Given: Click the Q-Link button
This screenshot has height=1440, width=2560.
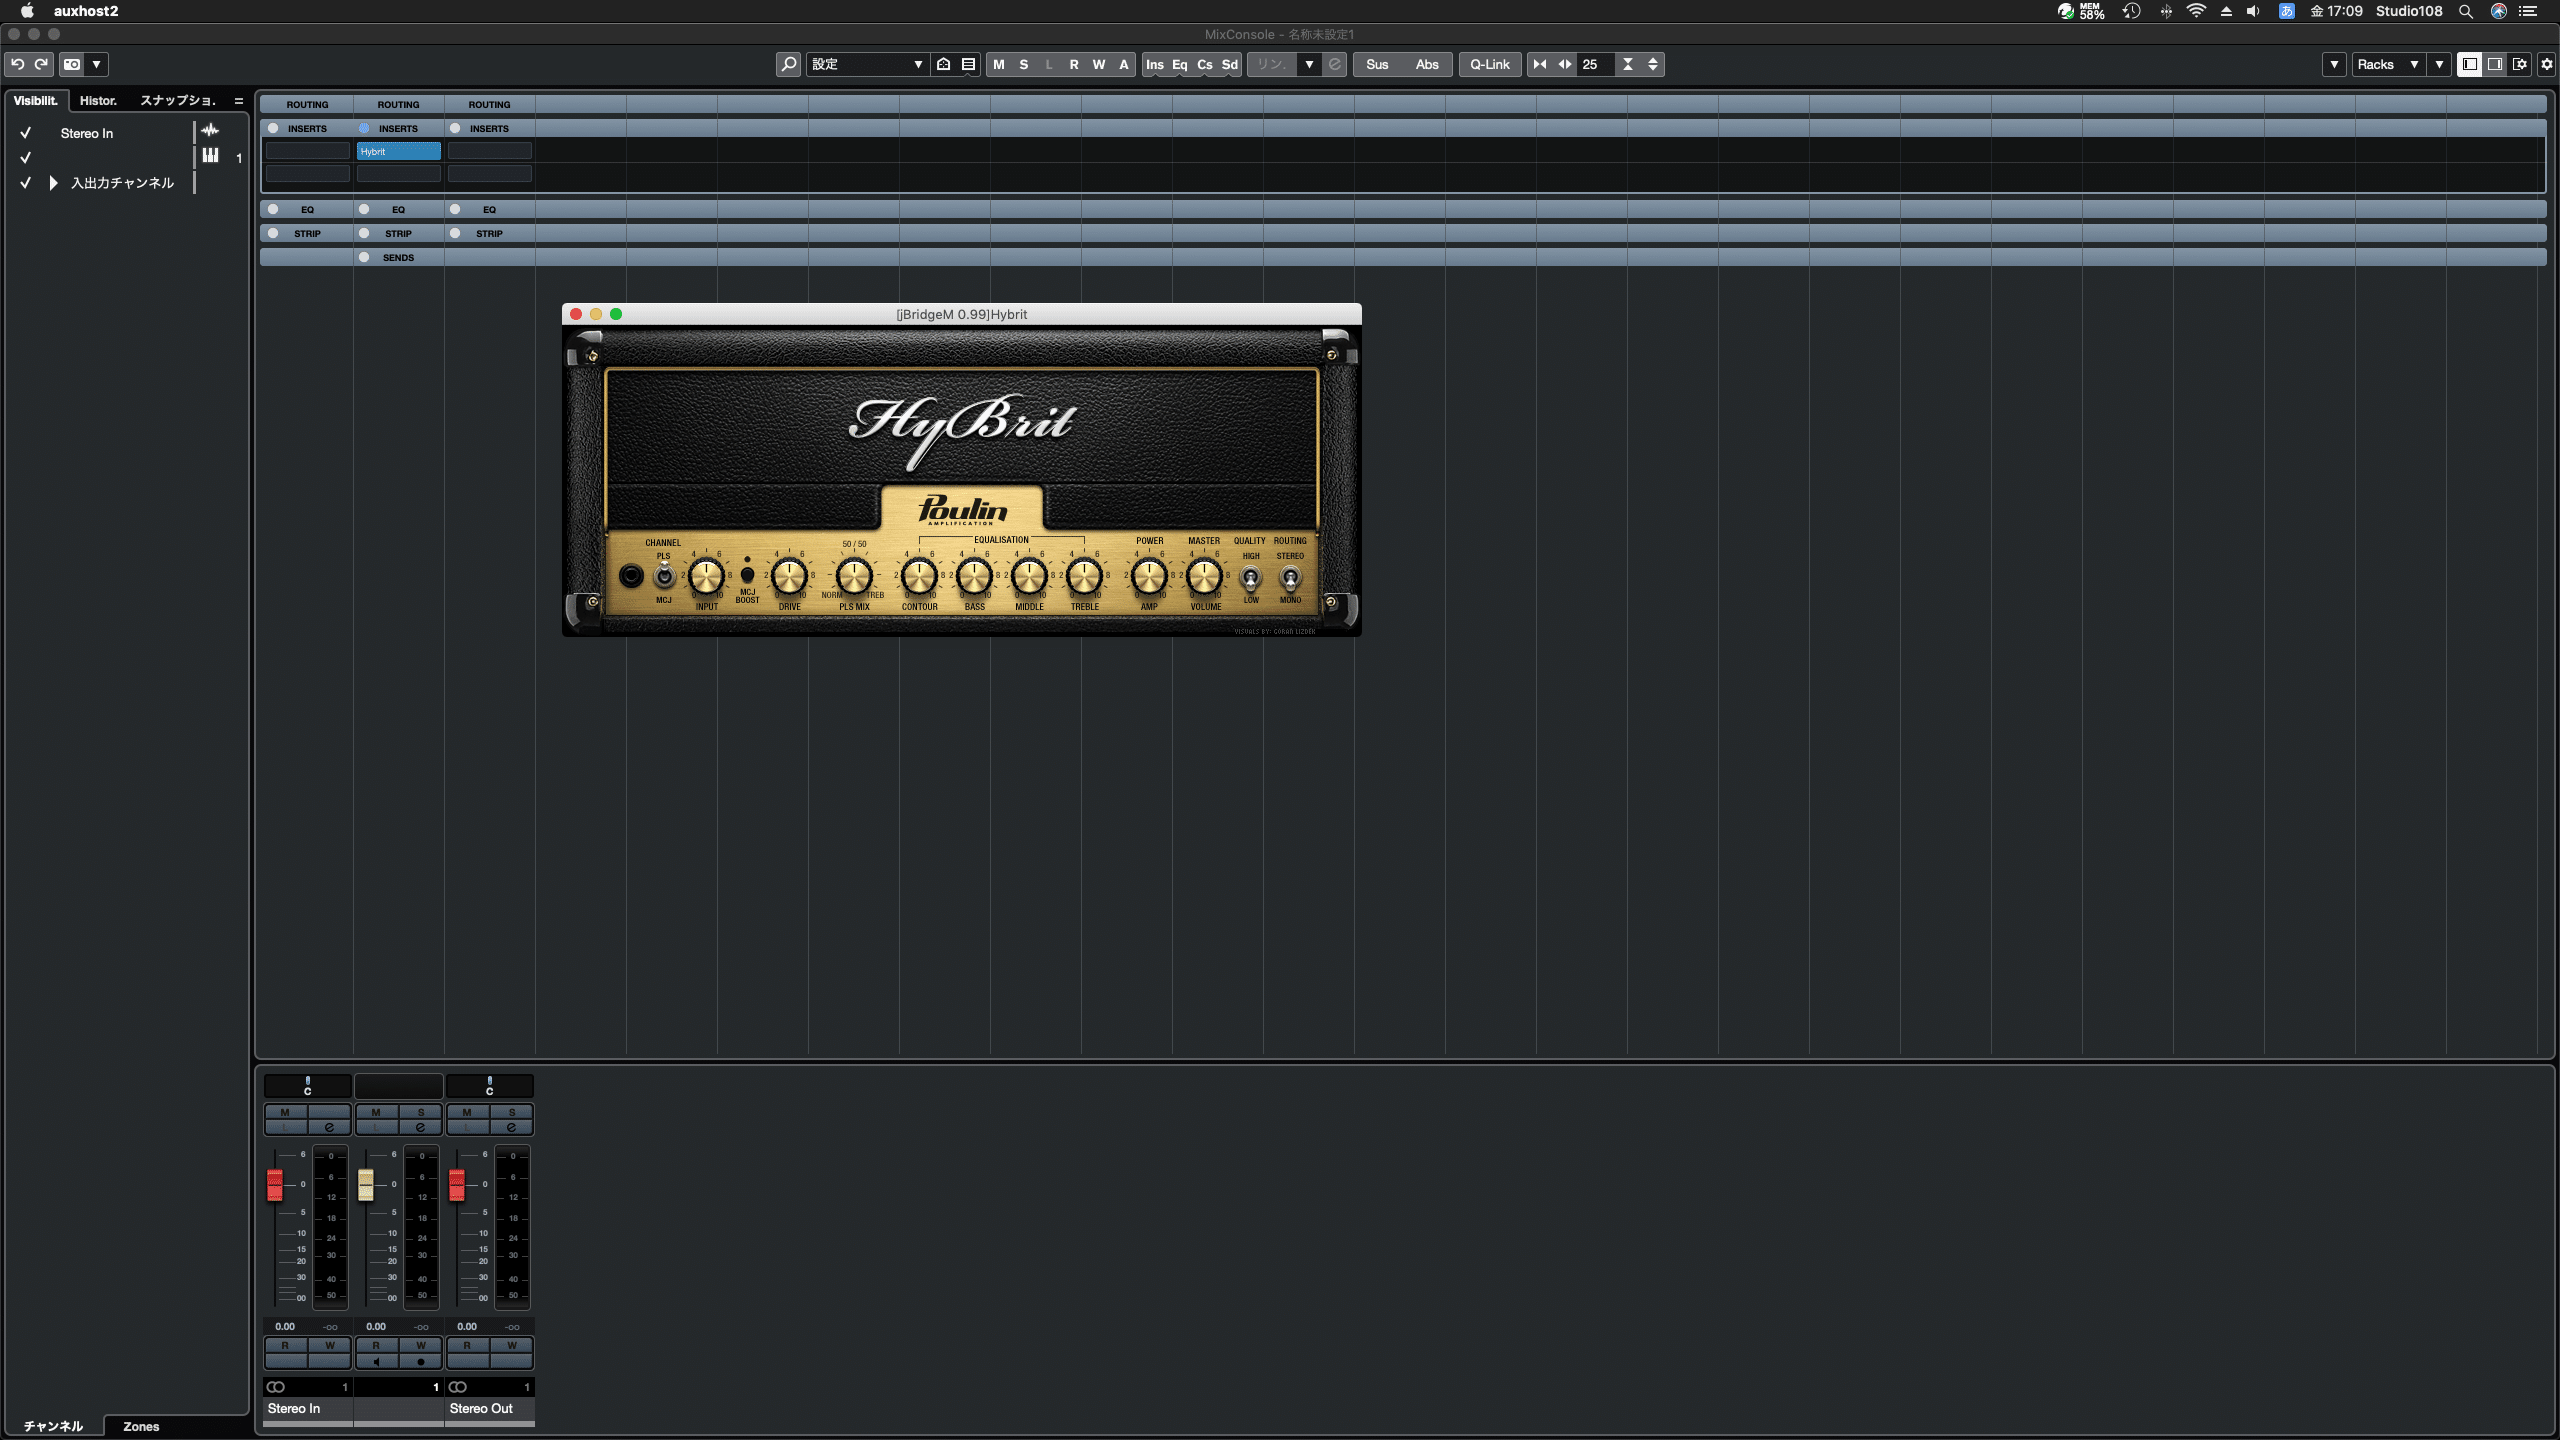Looking at the screenshot, I should [x=1489, y=64].
